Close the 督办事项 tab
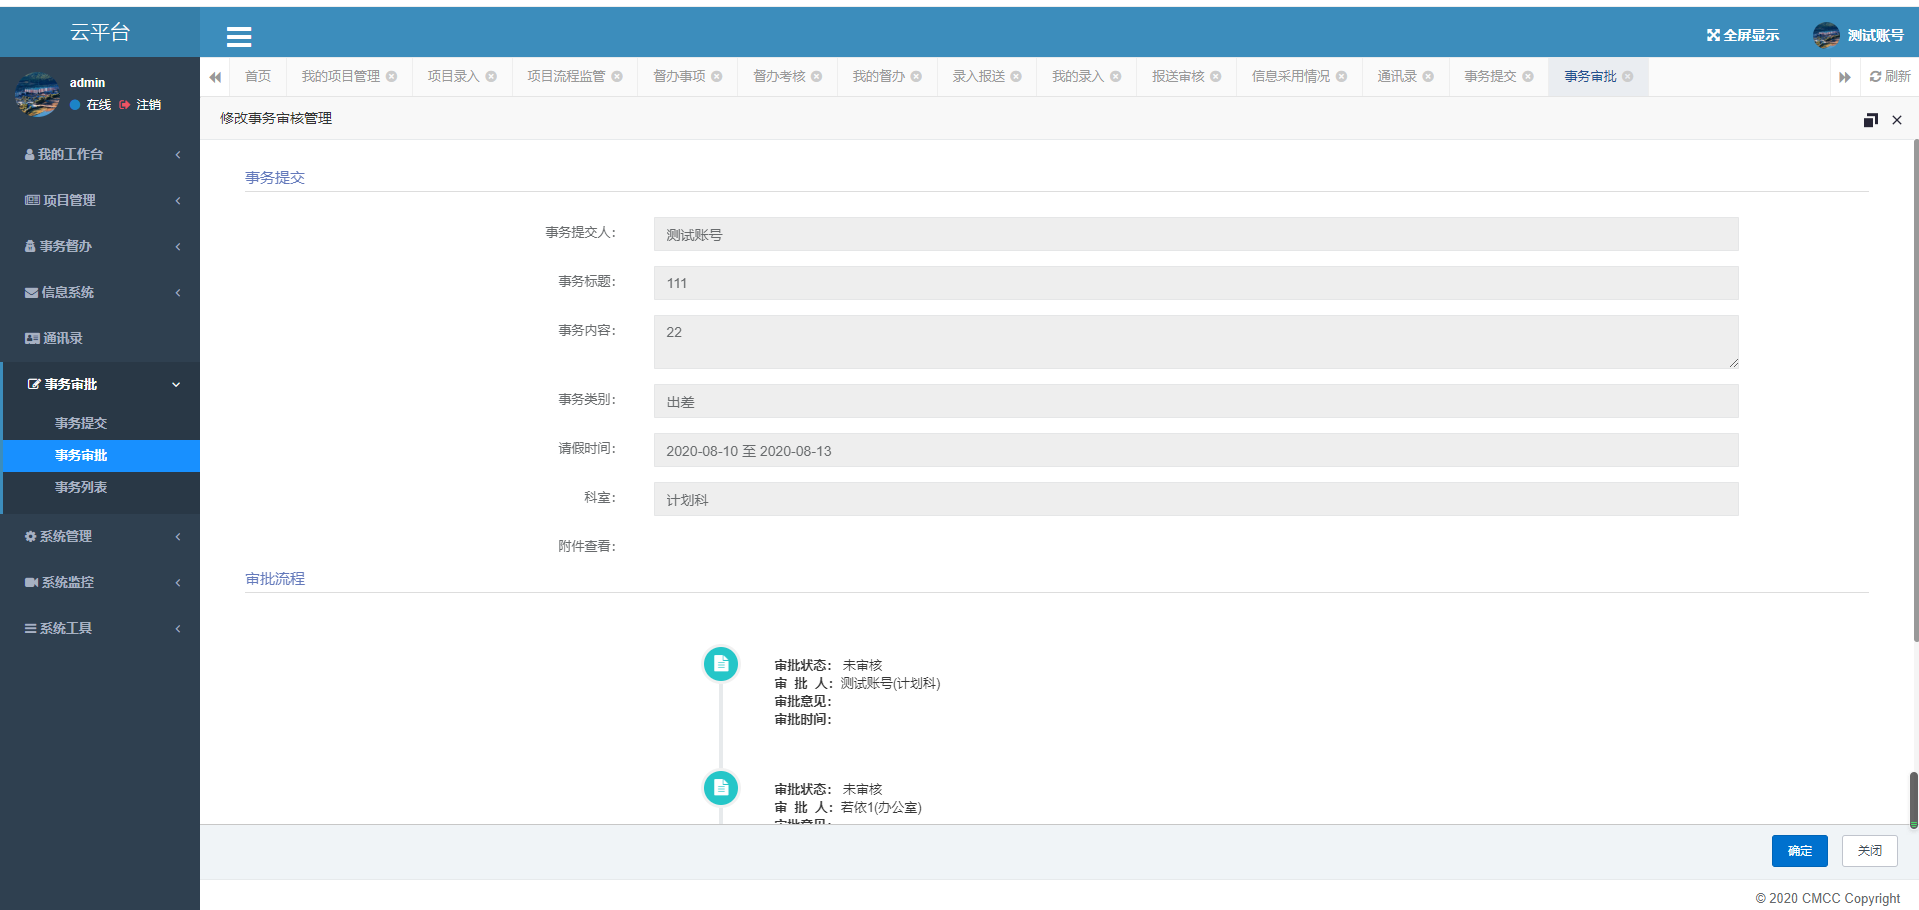This screenshot has width=1919, height=910. (x=717, y=77)
